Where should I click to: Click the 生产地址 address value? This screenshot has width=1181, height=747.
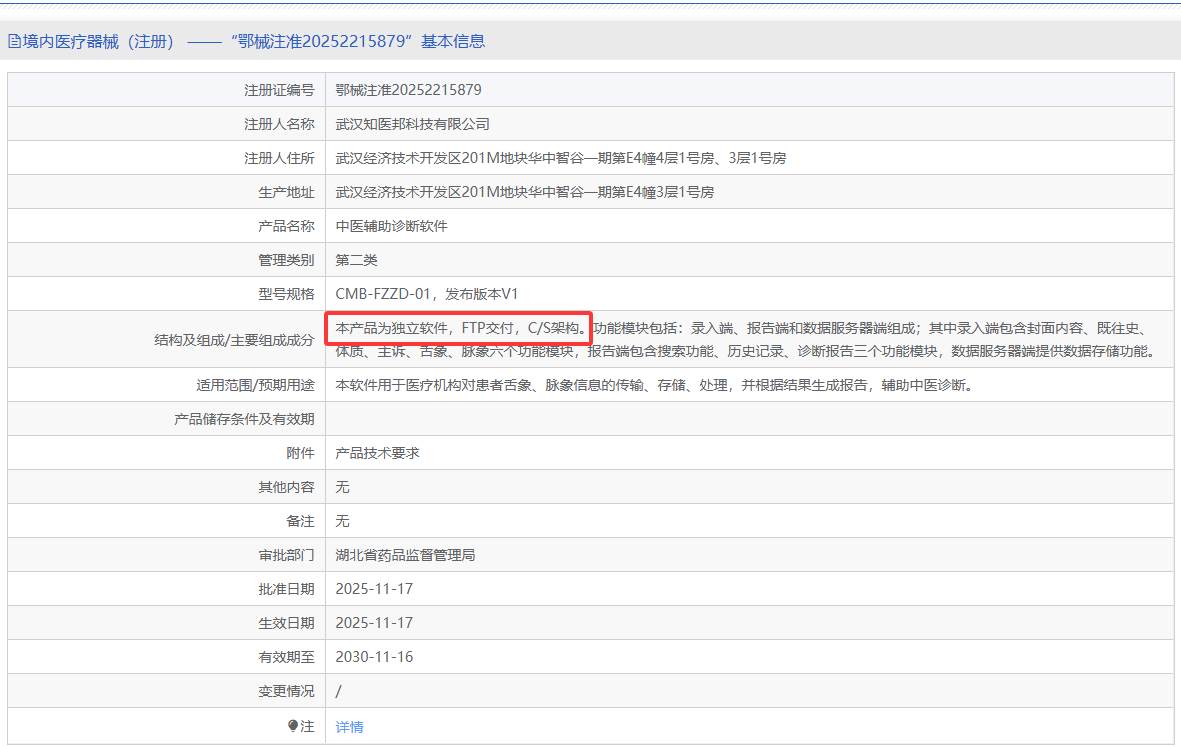[x=524, y=192]
